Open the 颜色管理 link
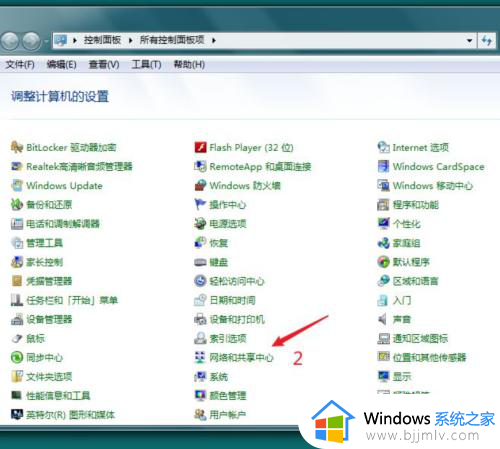 pyautogui.click(x=228, y=396)
